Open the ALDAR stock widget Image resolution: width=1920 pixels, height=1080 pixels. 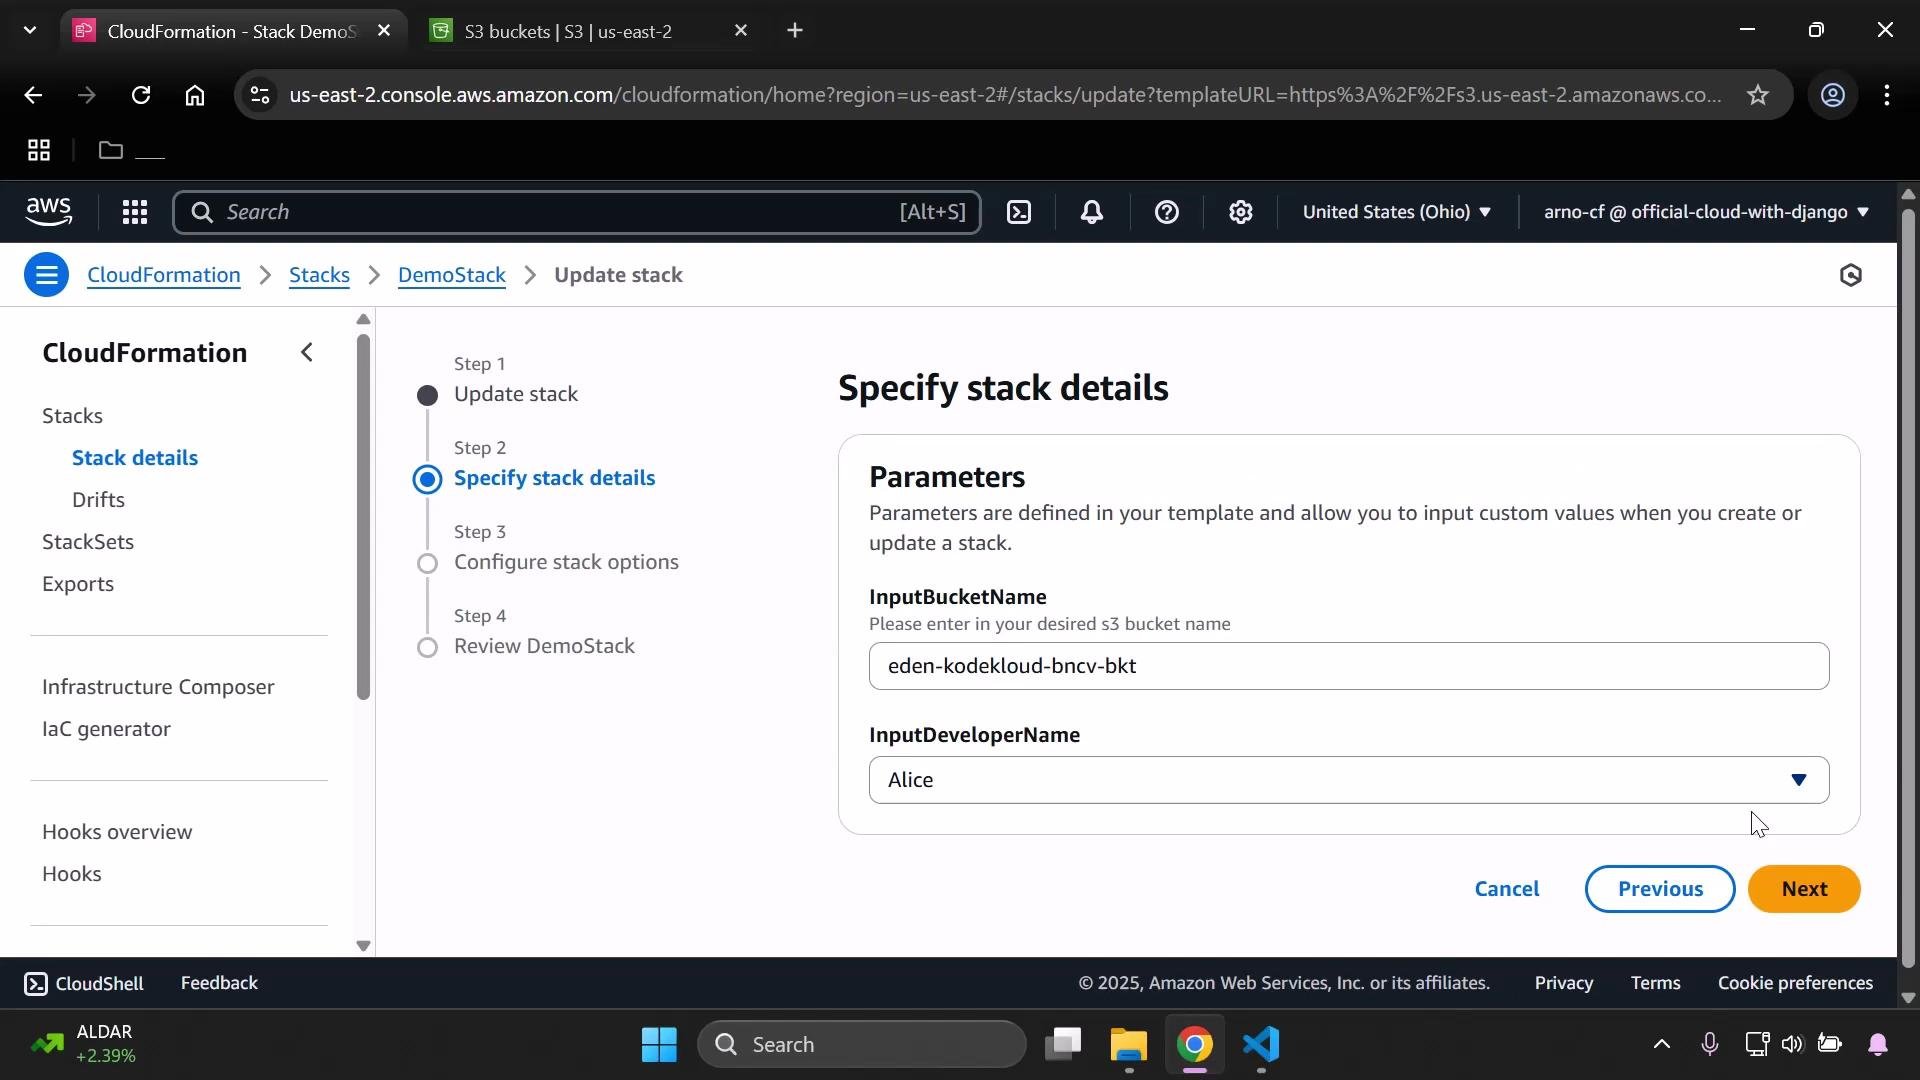pyautogui.click(x=84, y=1045)
